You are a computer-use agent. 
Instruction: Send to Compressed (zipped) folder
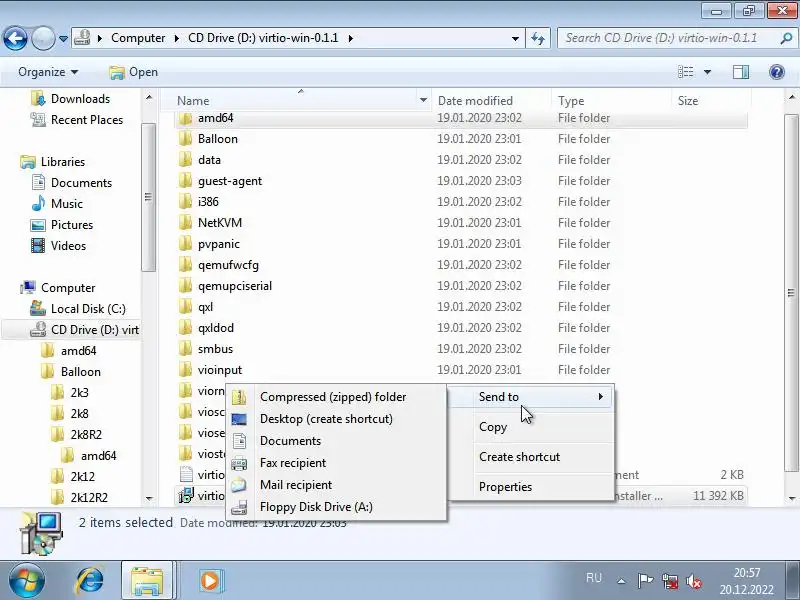click(x=336, y=397)
